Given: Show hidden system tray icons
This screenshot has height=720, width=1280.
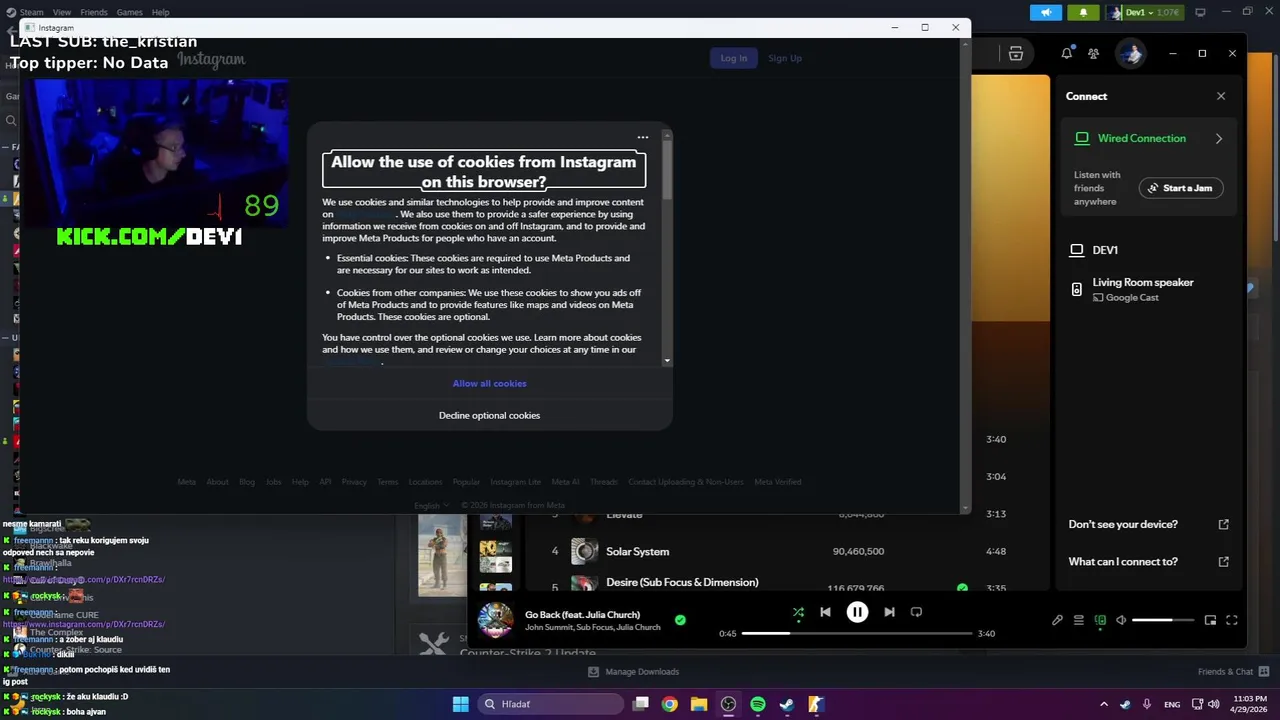Looking at the screenshot, I should point(1104,704).
